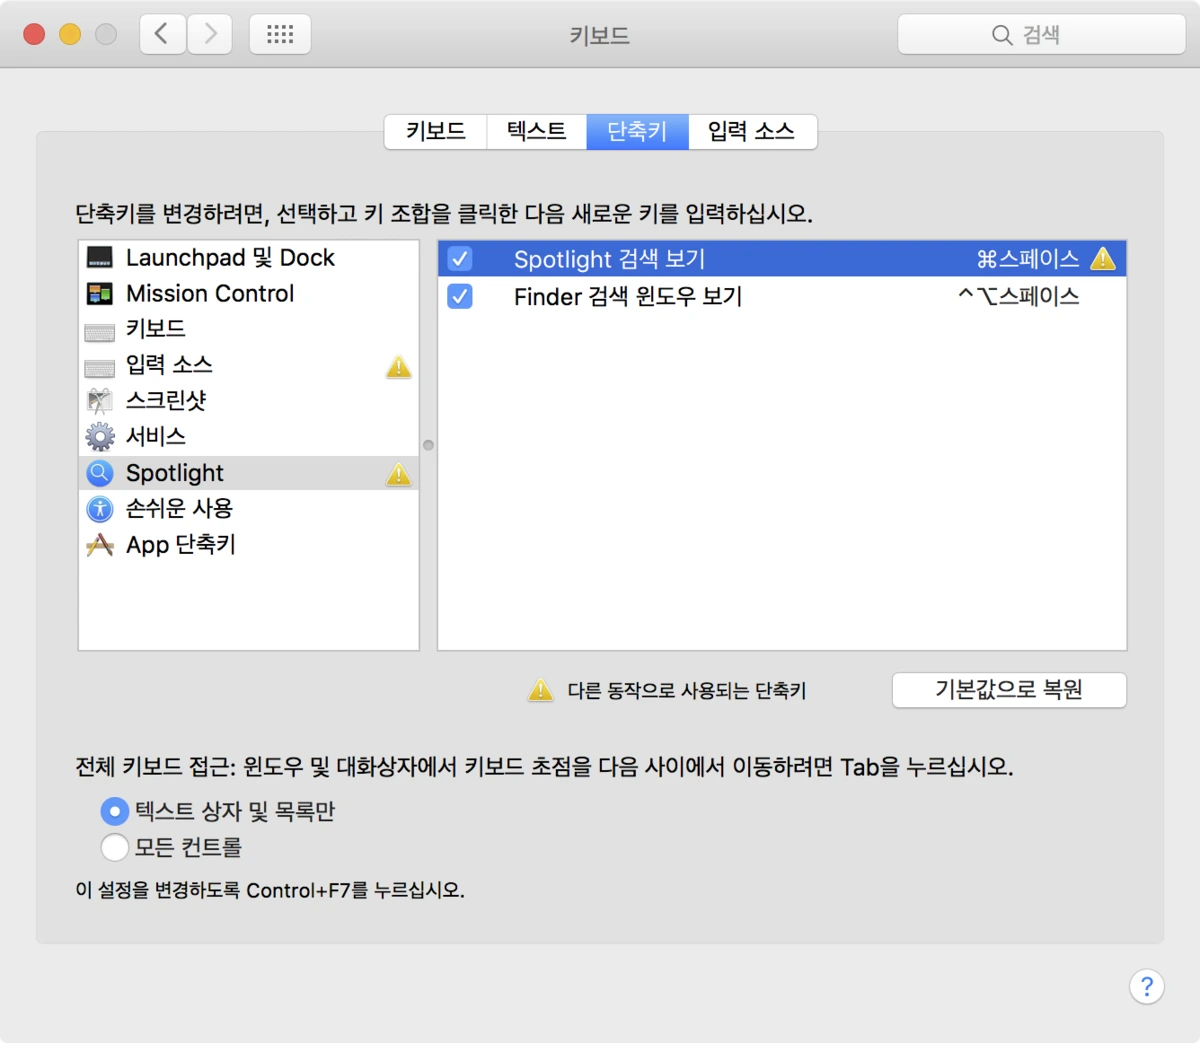The width and height of the screenshot is (1200, 1043).
Task: Select the 단축키 tab
Action: click(x=638, y=131)
